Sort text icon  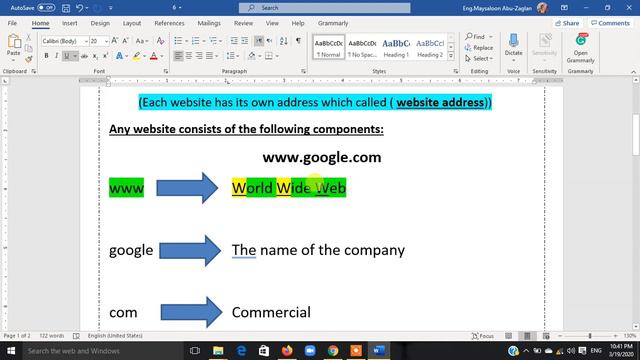coord(284,41)
